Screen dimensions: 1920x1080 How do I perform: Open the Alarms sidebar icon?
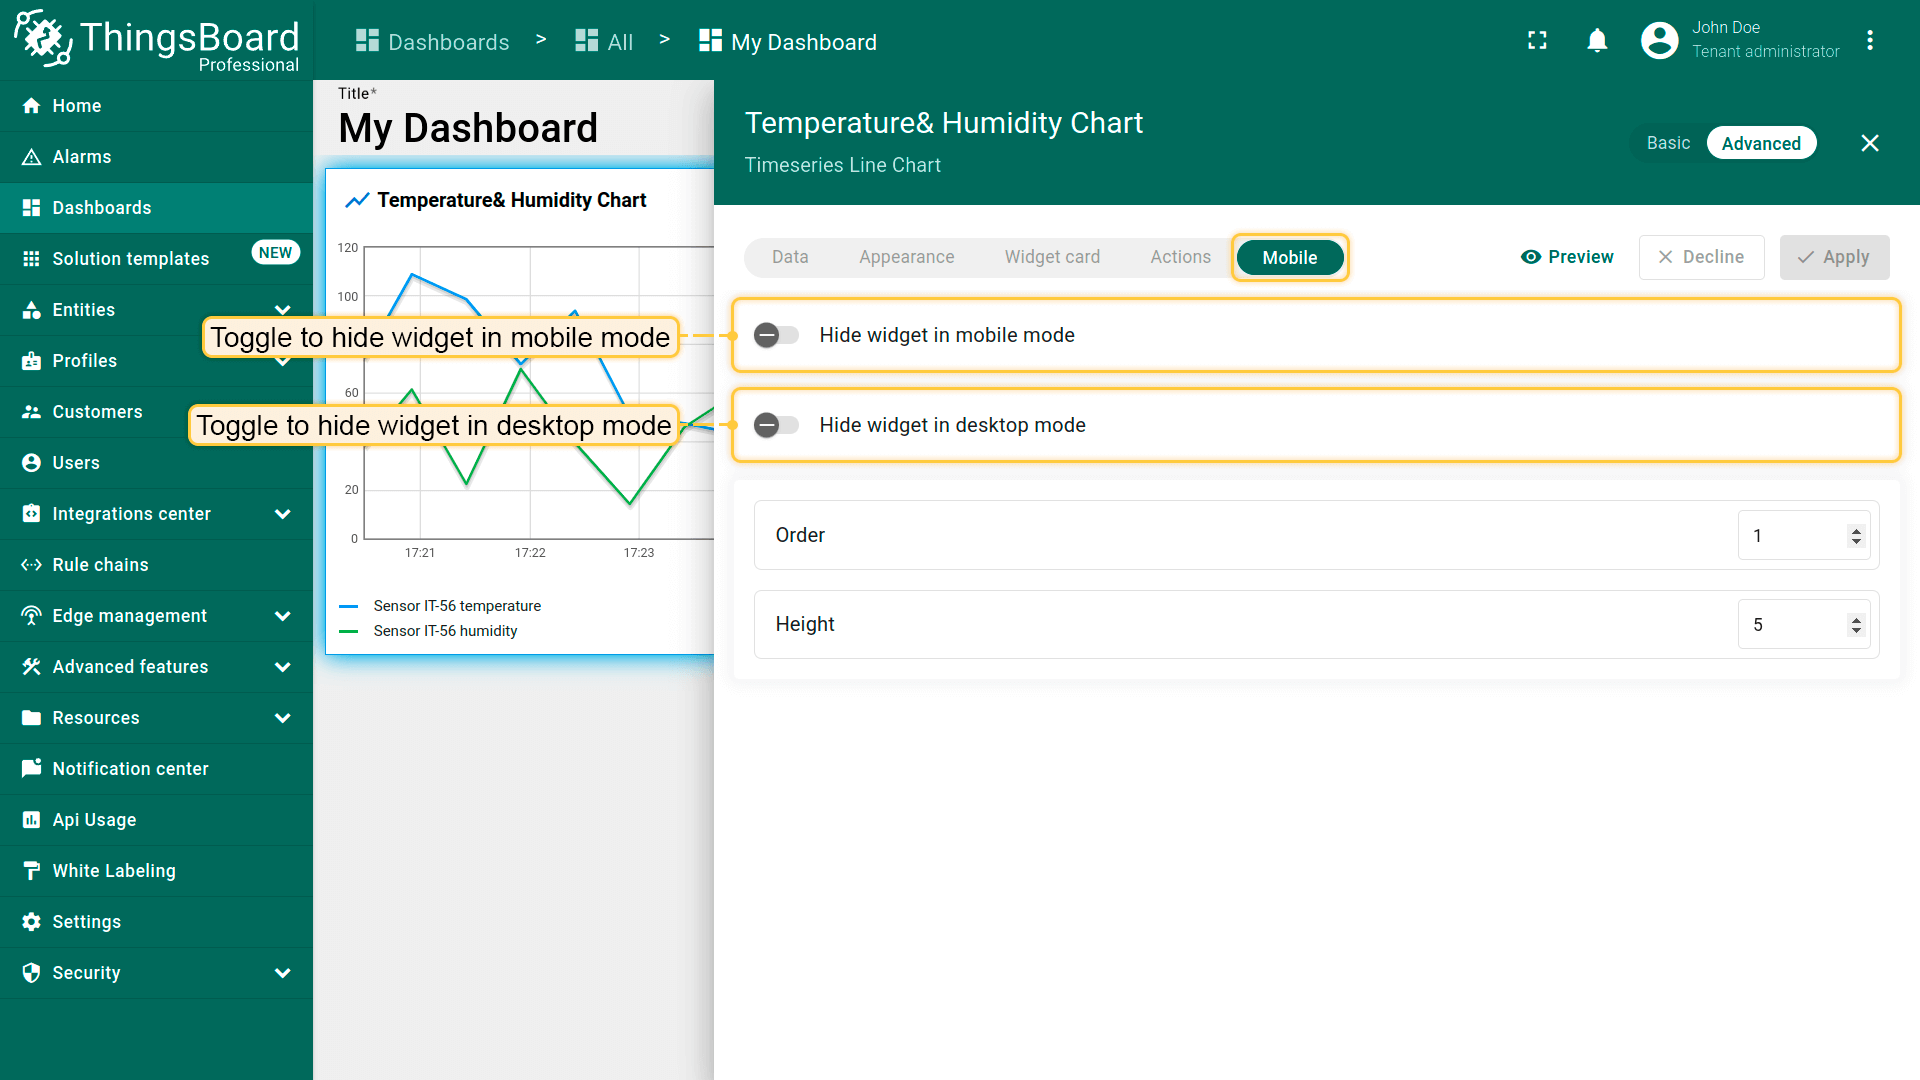pyautogui.click(x=31, y=157)
